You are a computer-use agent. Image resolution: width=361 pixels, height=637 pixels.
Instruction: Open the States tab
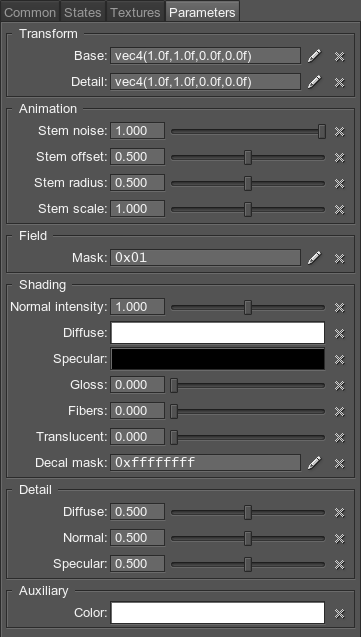click(x=83, y=12)
